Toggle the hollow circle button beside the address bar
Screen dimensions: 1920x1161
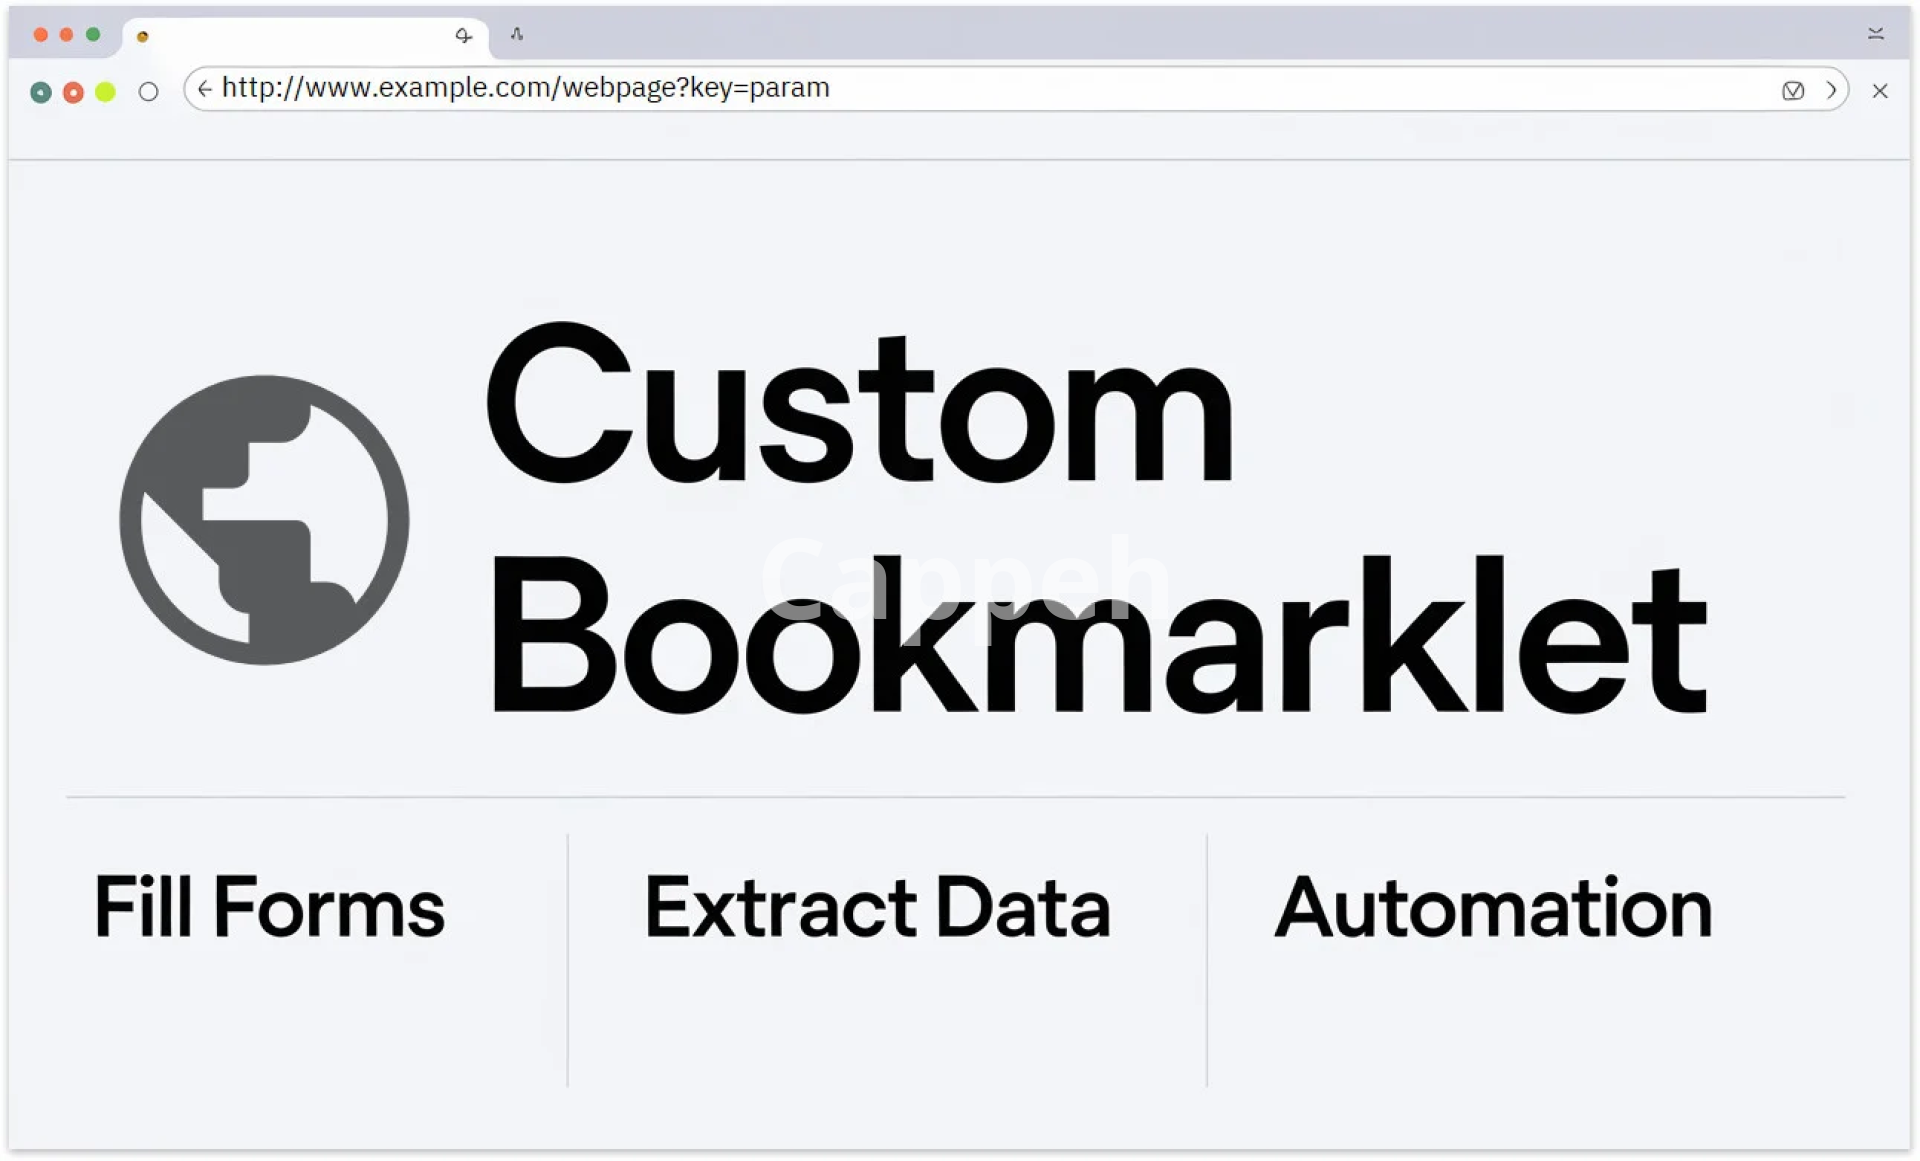point(149,92)
